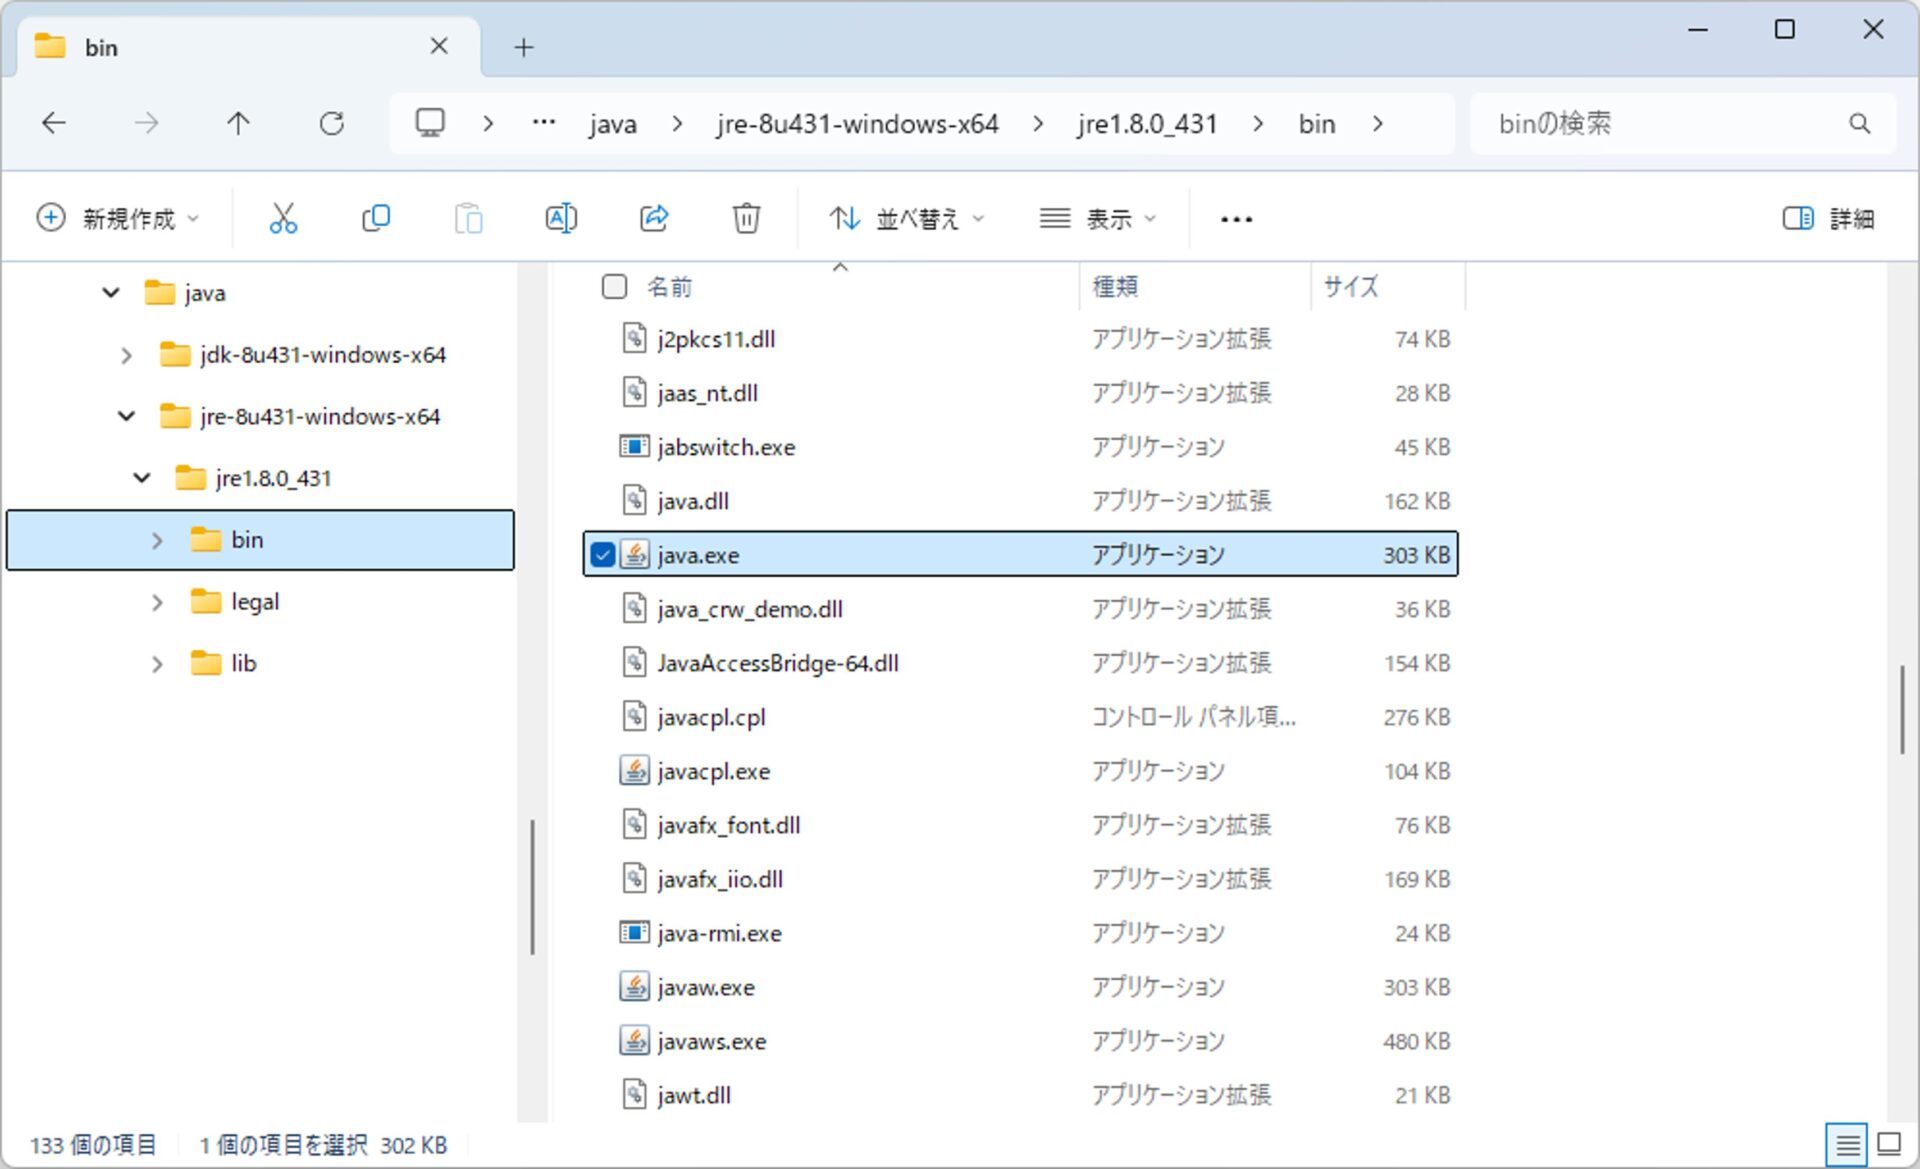Click the Delete trash can icon
The width and height of the screenshot is (1920, 1169).
[746, 218]
